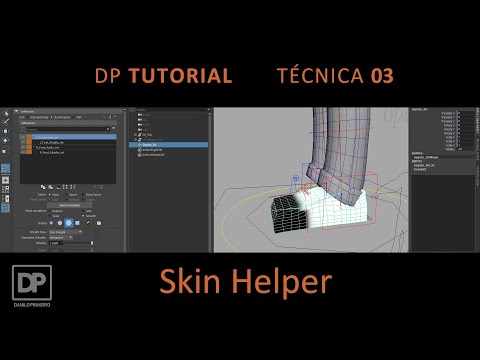Select Flat sort radio button

[74, 117]
